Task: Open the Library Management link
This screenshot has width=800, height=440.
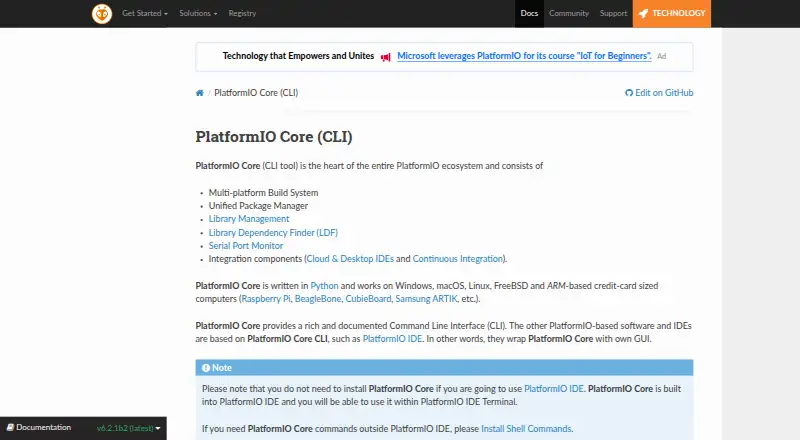Action: pos(249,219)
